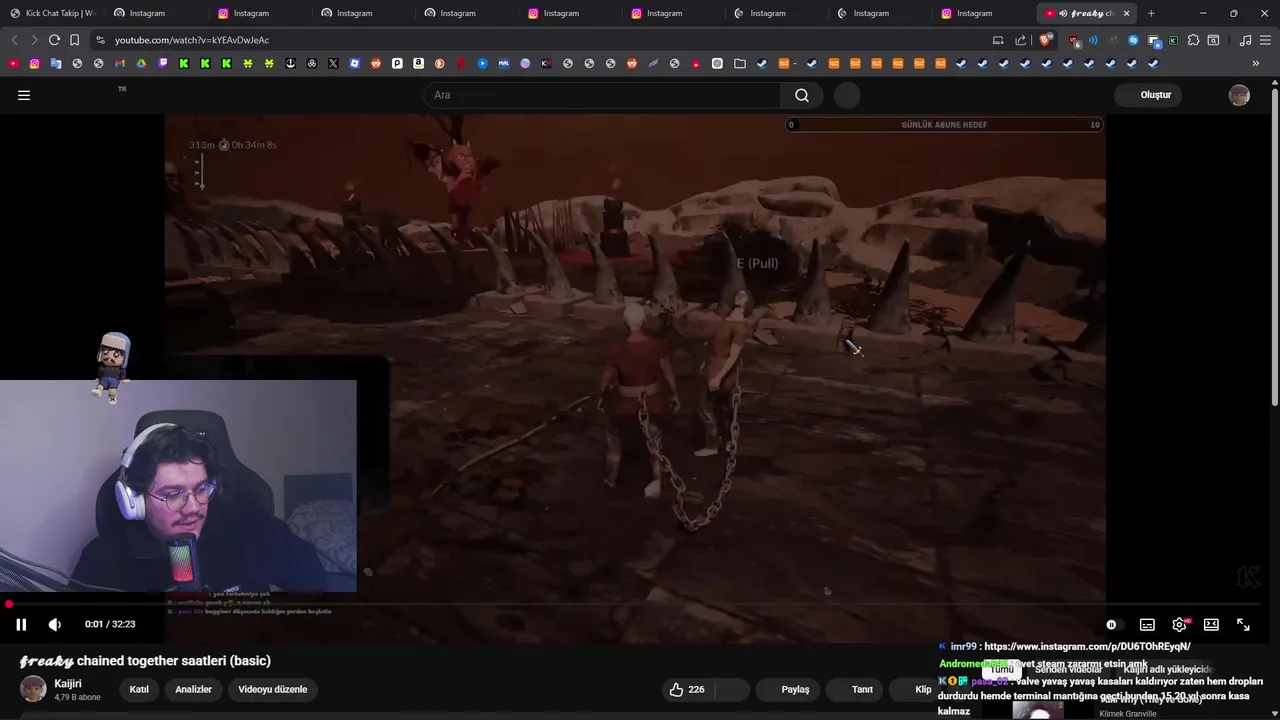Open the account avatar menu

[1239, 95]
